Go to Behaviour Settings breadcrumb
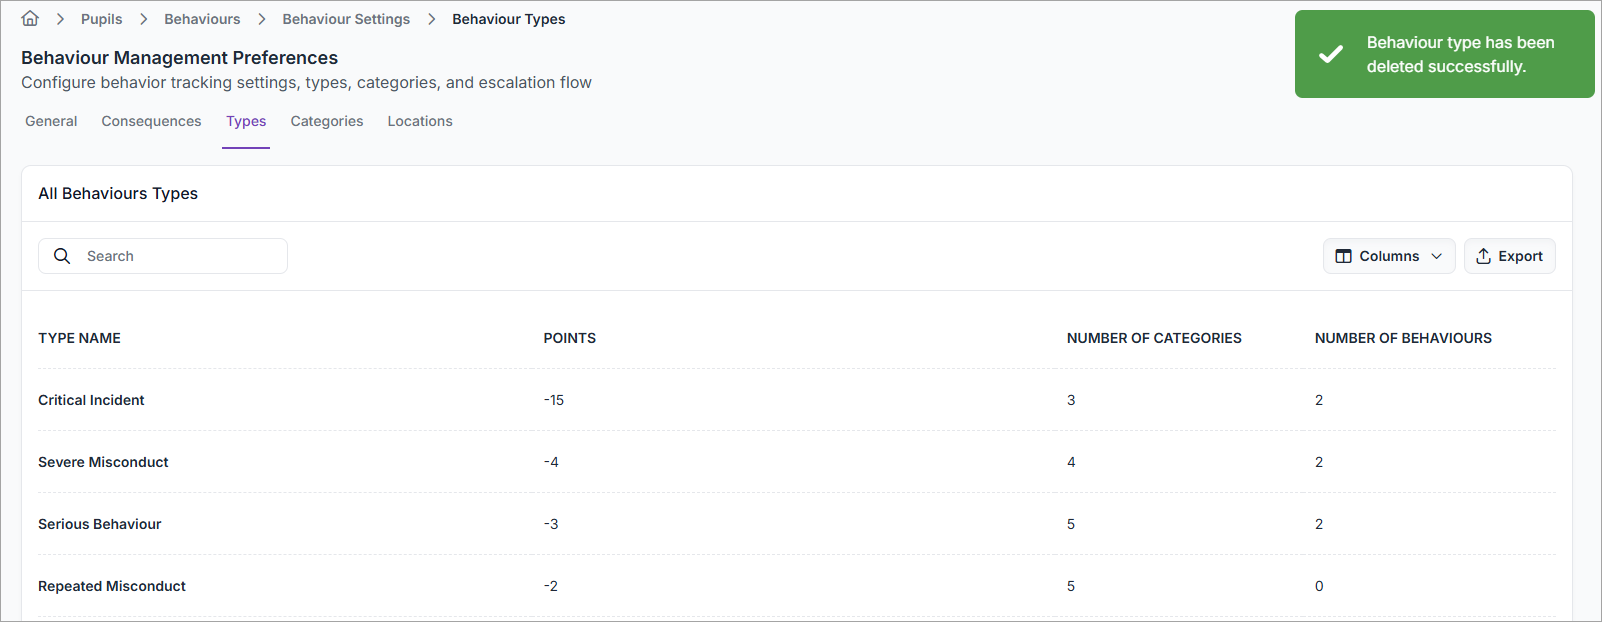 click(346, 19)
